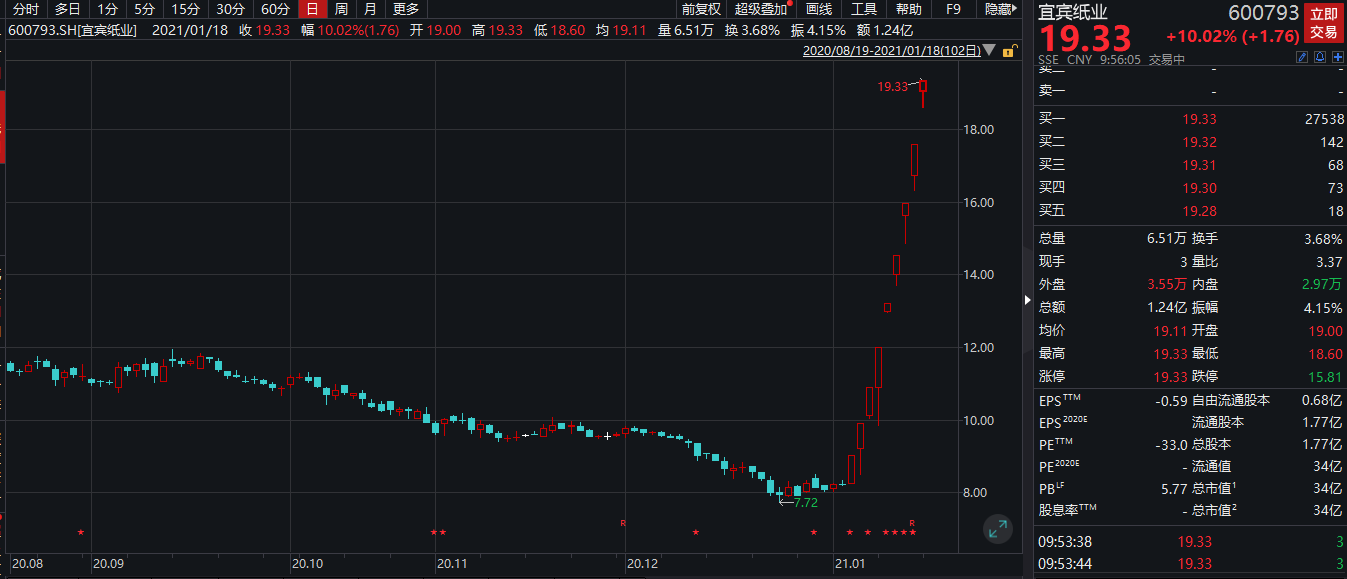The width and height of the screenshot is (1347, 579).
Task: Click the small arrow to collapse the quote panel
Action: (1028, 300)
